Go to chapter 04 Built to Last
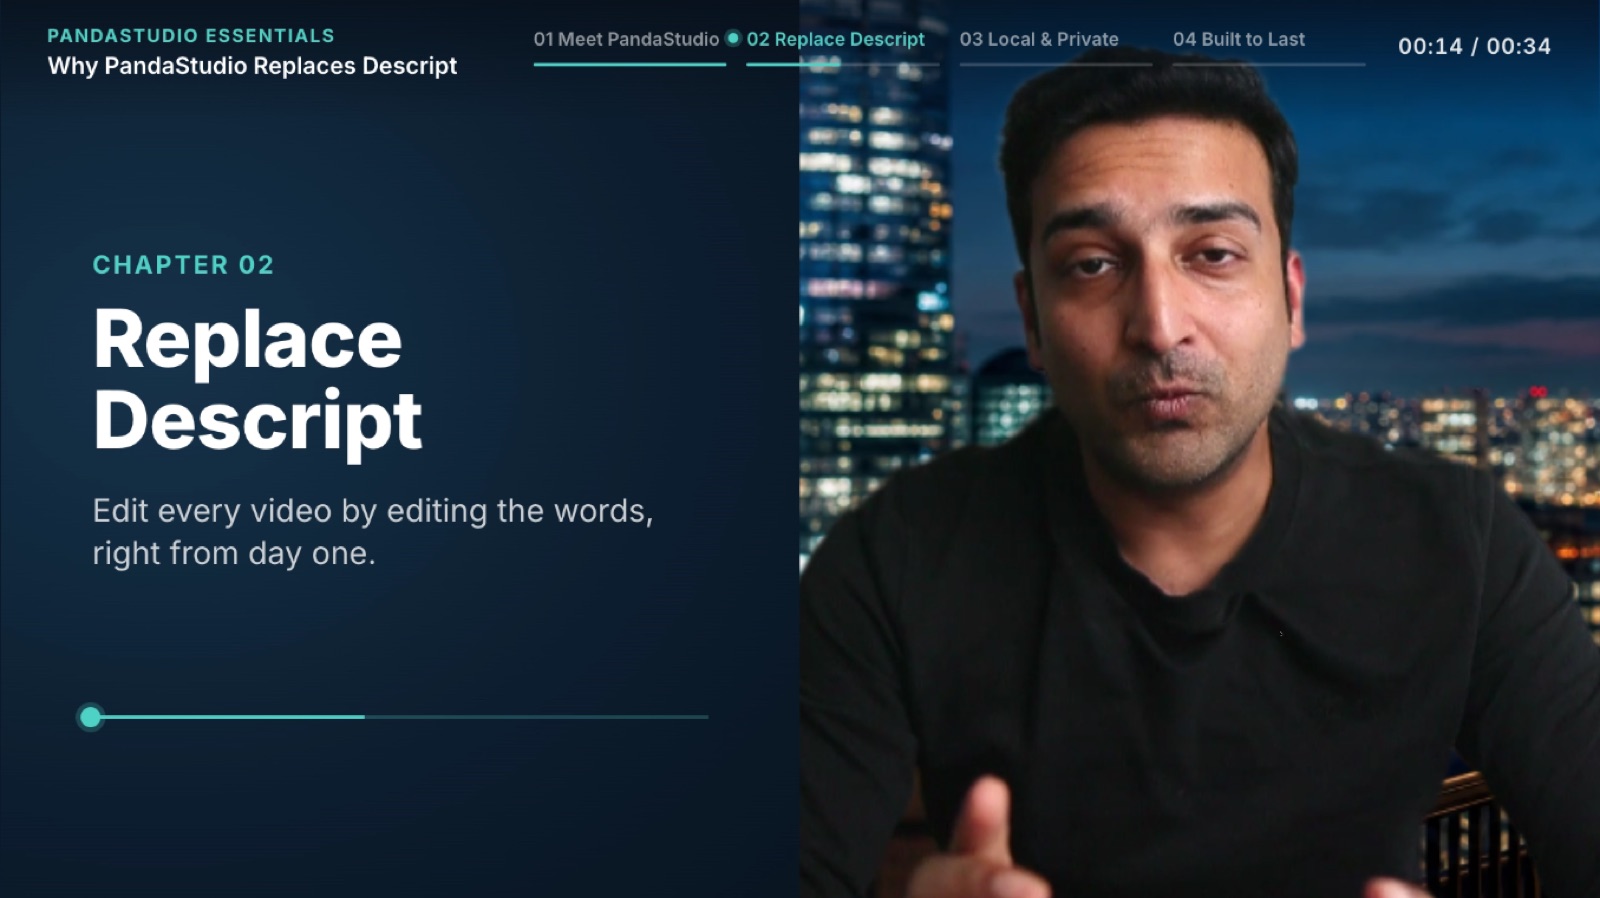 pyautogui.click(x=1239, y=39)
